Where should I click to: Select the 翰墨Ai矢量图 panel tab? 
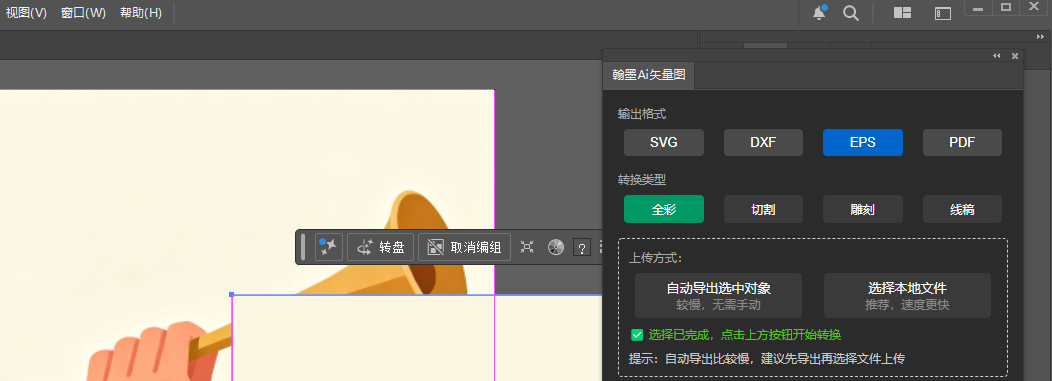coord(649,76)
